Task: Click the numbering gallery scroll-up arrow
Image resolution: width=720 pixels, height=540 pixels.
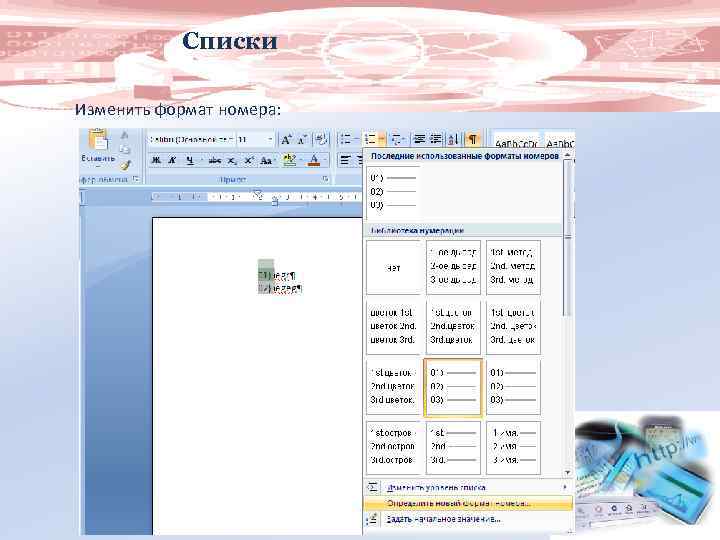Action: [x=568, y=156]
